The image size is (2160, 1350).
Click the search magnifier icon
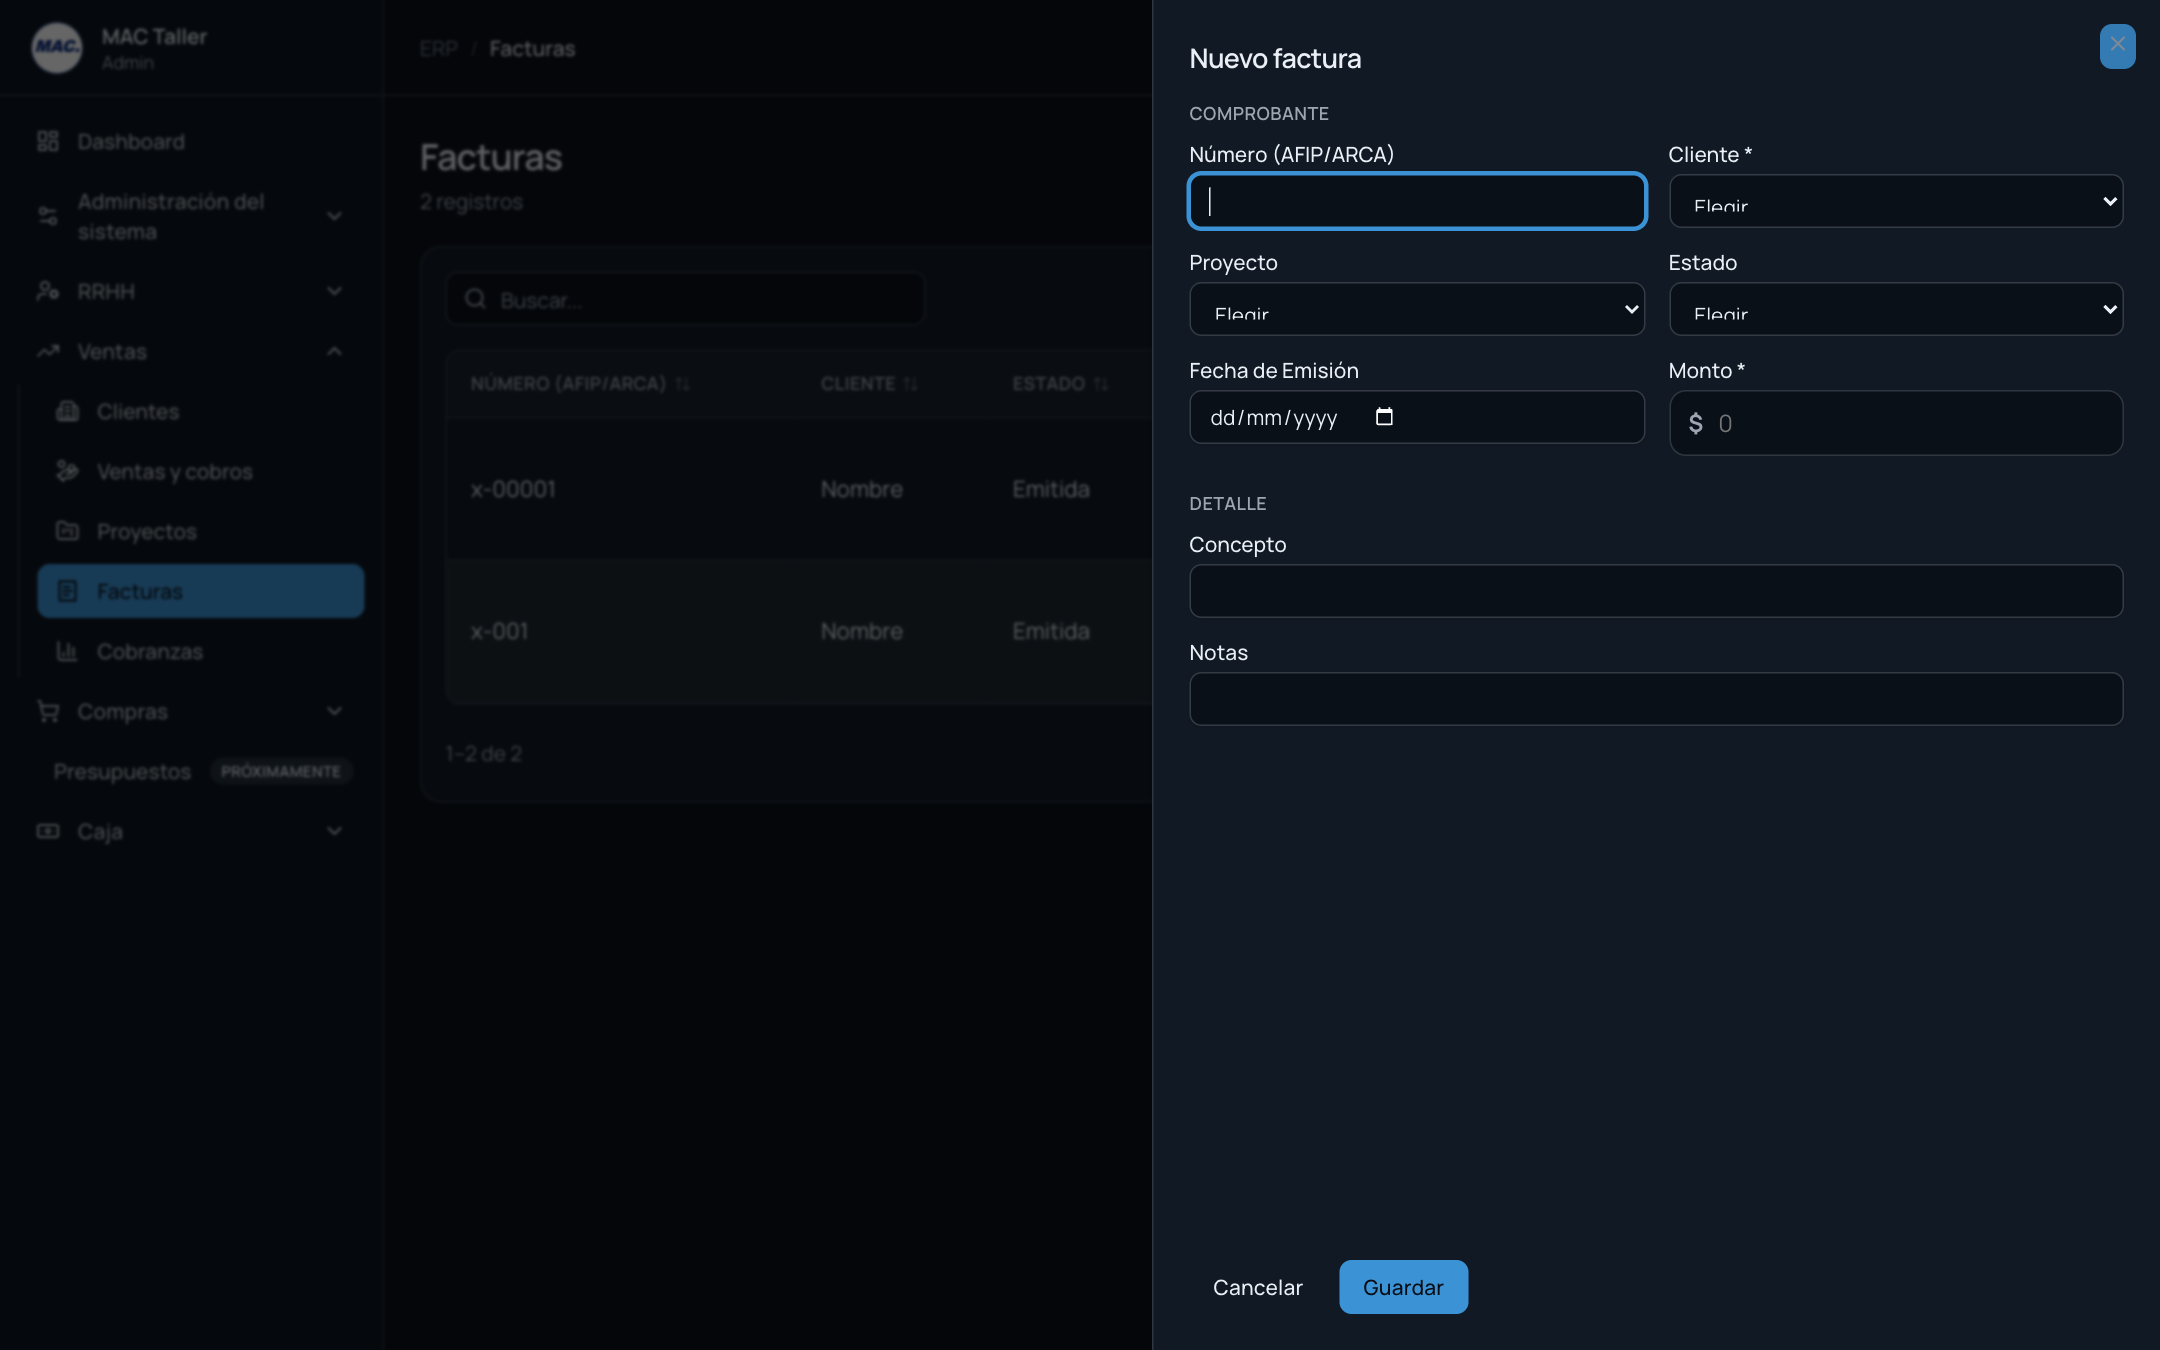pos(476,299)
